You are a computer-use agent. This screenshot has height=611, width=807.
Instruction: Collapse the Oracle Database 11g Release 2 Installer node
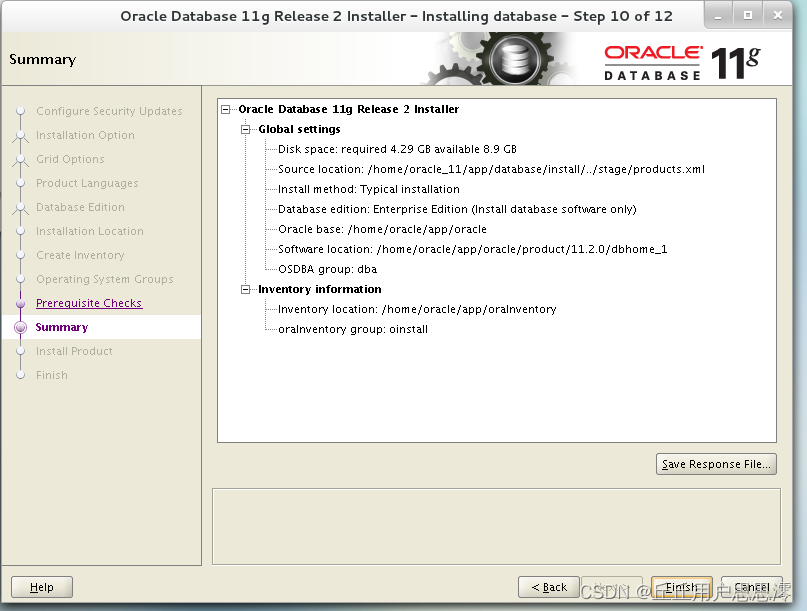point(225,109)
